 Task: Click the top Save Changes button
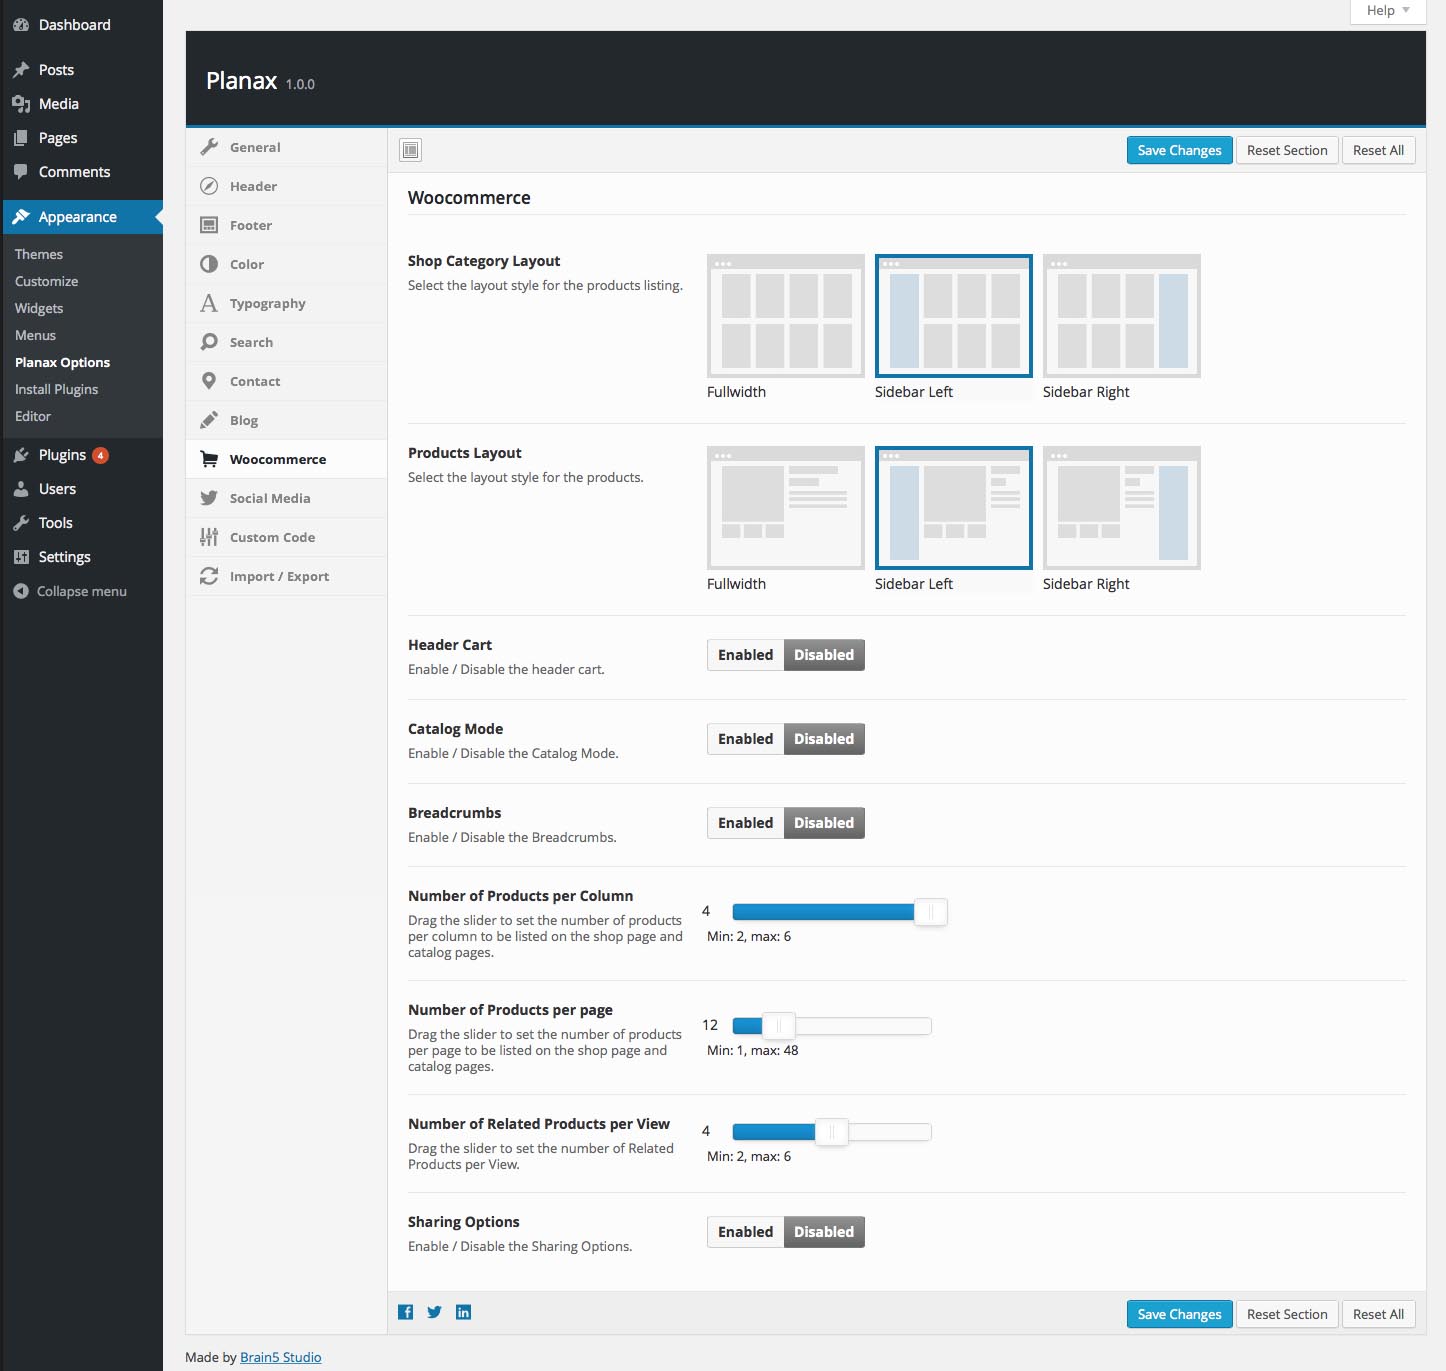(1179, 150)
